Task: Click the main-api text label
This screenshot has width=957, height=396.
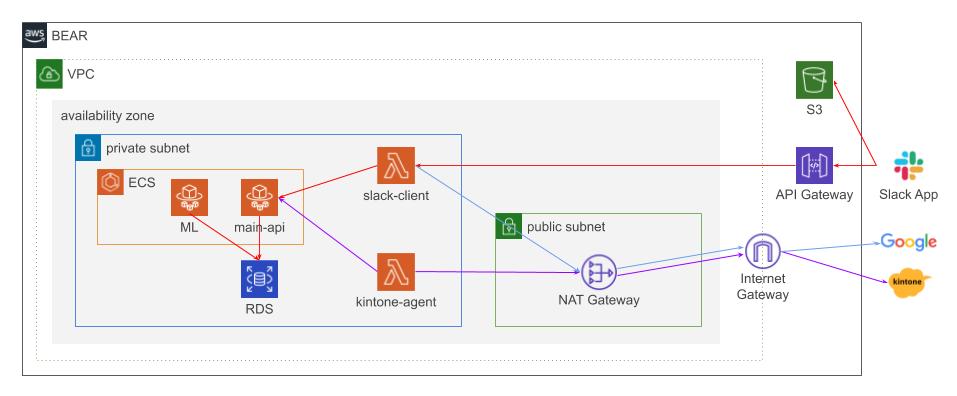Action: point(259,228)
